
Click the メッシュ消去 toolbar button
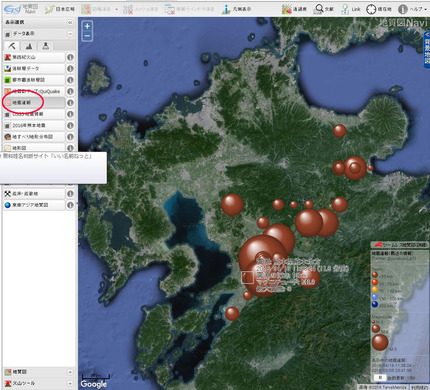pos(140,9)
